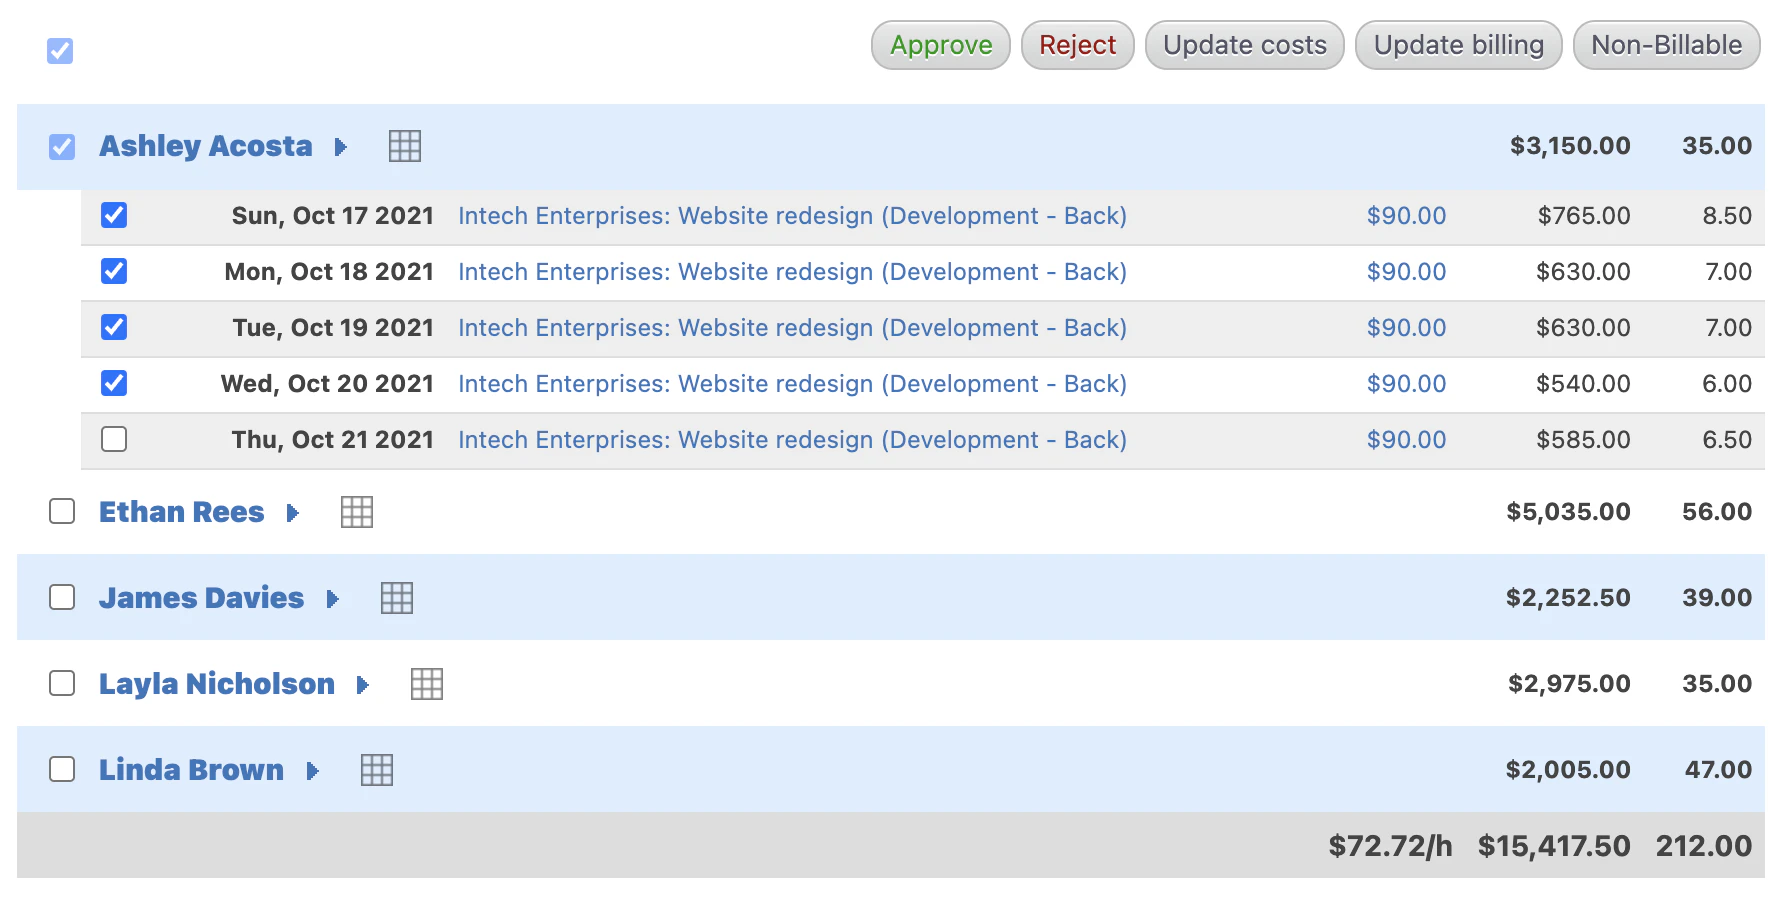Screen dimensions: 1778x907
Task: Expand Linda Brown's row details
Action: 313,771
